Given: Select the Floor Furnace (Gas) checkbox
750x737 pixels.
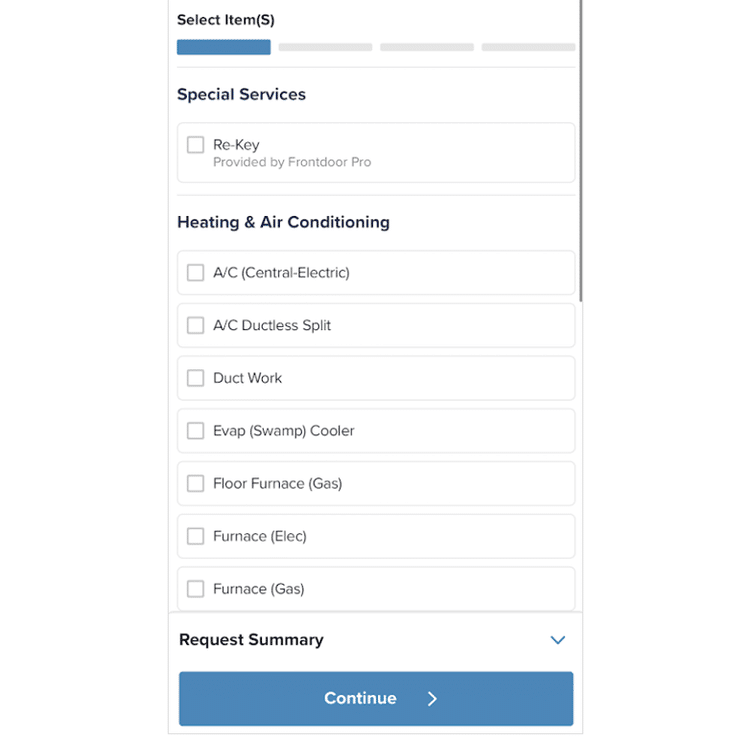Looking at the screenshot, I should [x=196, y=484].
